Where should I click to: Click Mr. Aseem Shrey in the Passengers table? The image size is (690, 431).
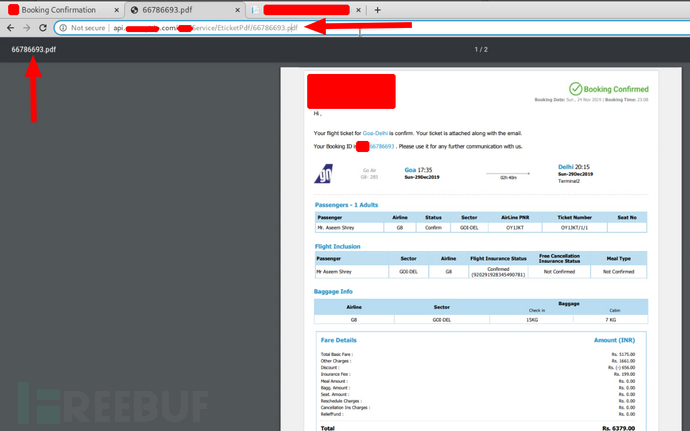(x=336, y=228)
